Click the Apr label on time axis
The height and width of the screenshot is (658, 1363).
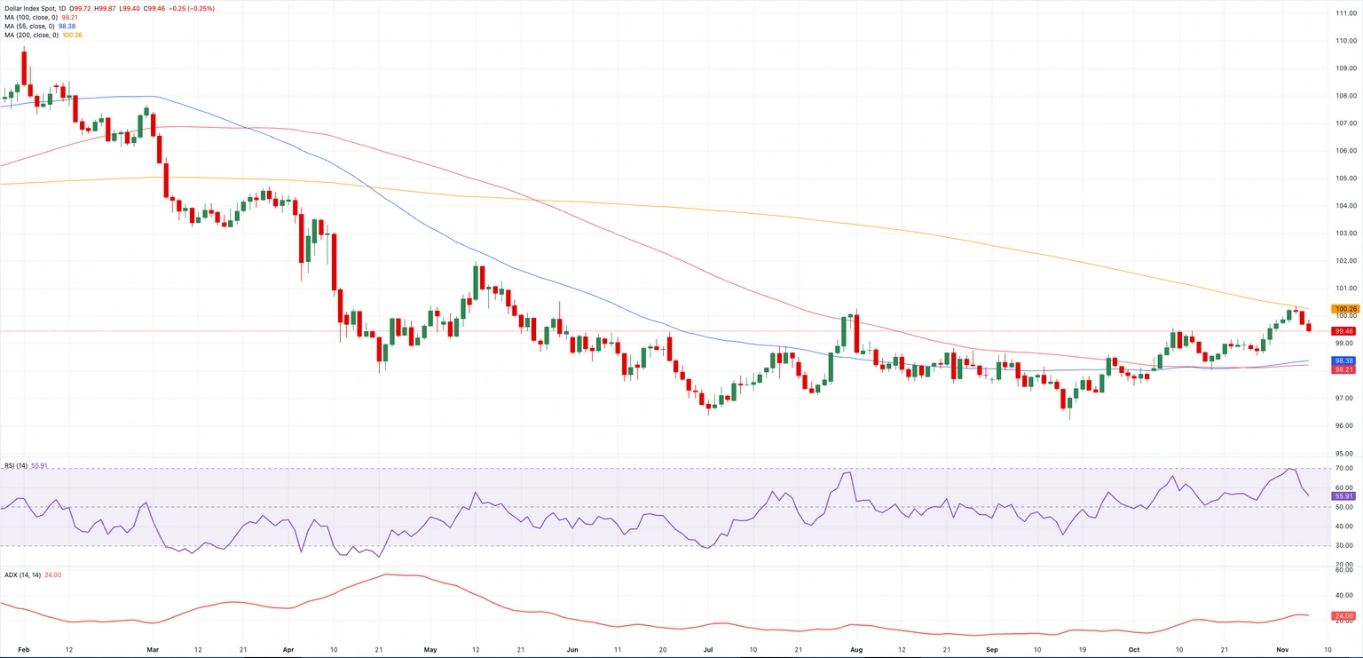289,649
